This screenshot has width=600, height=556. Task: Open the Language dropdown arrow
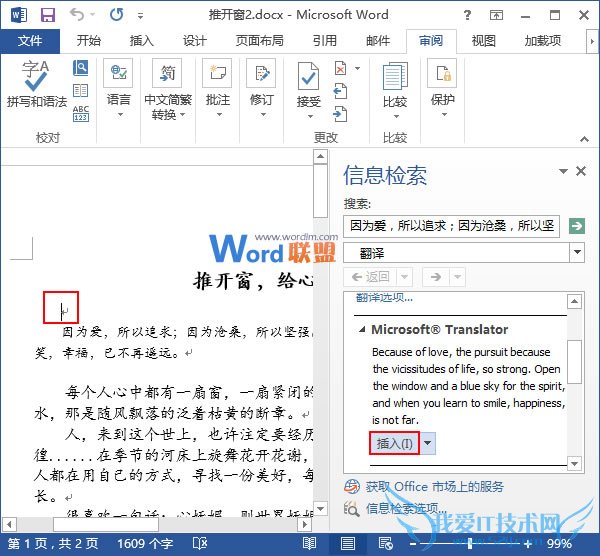[x=120, y=114]
